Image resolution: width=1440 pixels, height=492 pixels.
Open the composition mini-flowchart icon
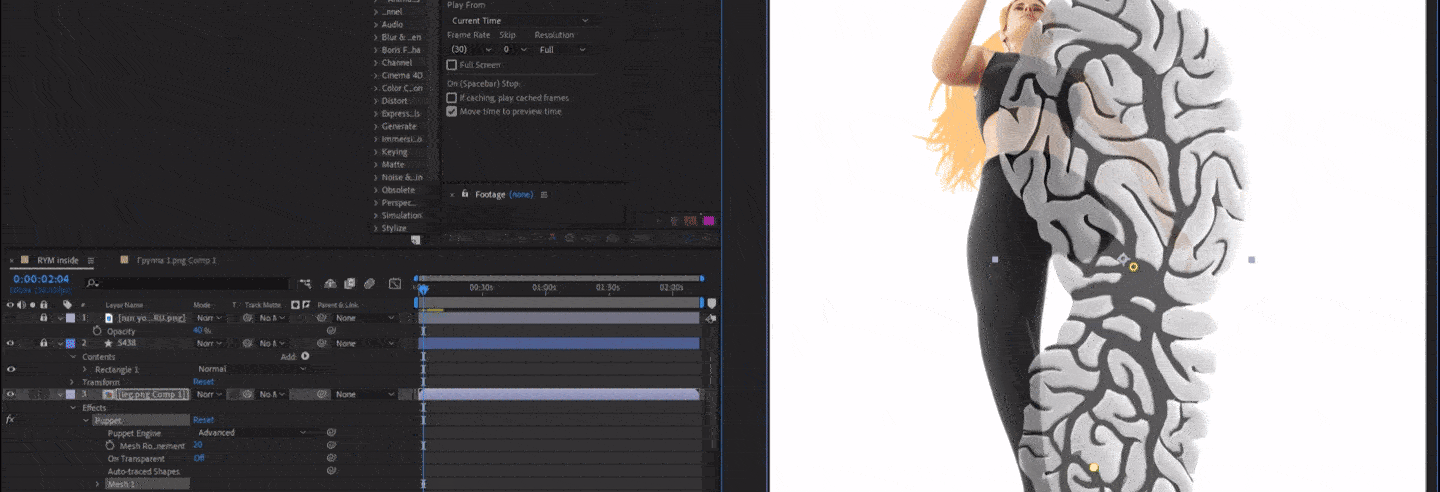pyautogui.click(x=304, y=284)
